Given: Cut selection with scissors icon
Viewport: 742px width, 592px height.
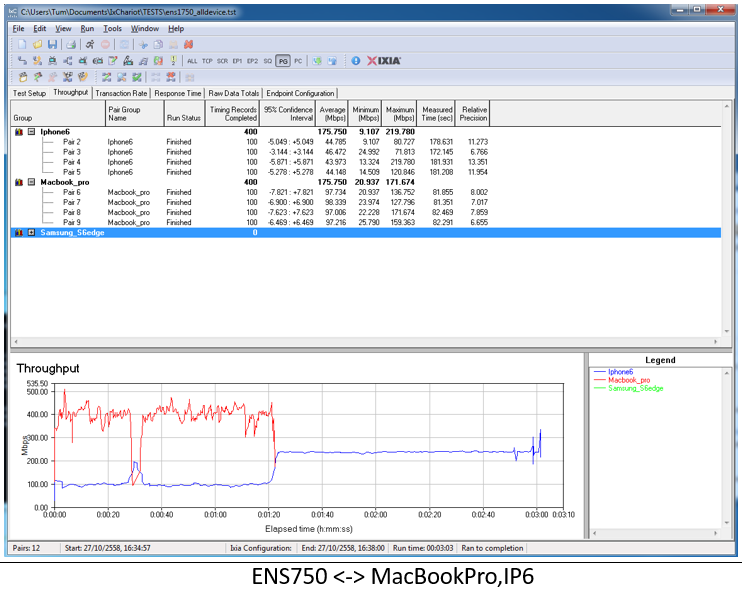Looking at the screenshot, I should coord(143,44).
